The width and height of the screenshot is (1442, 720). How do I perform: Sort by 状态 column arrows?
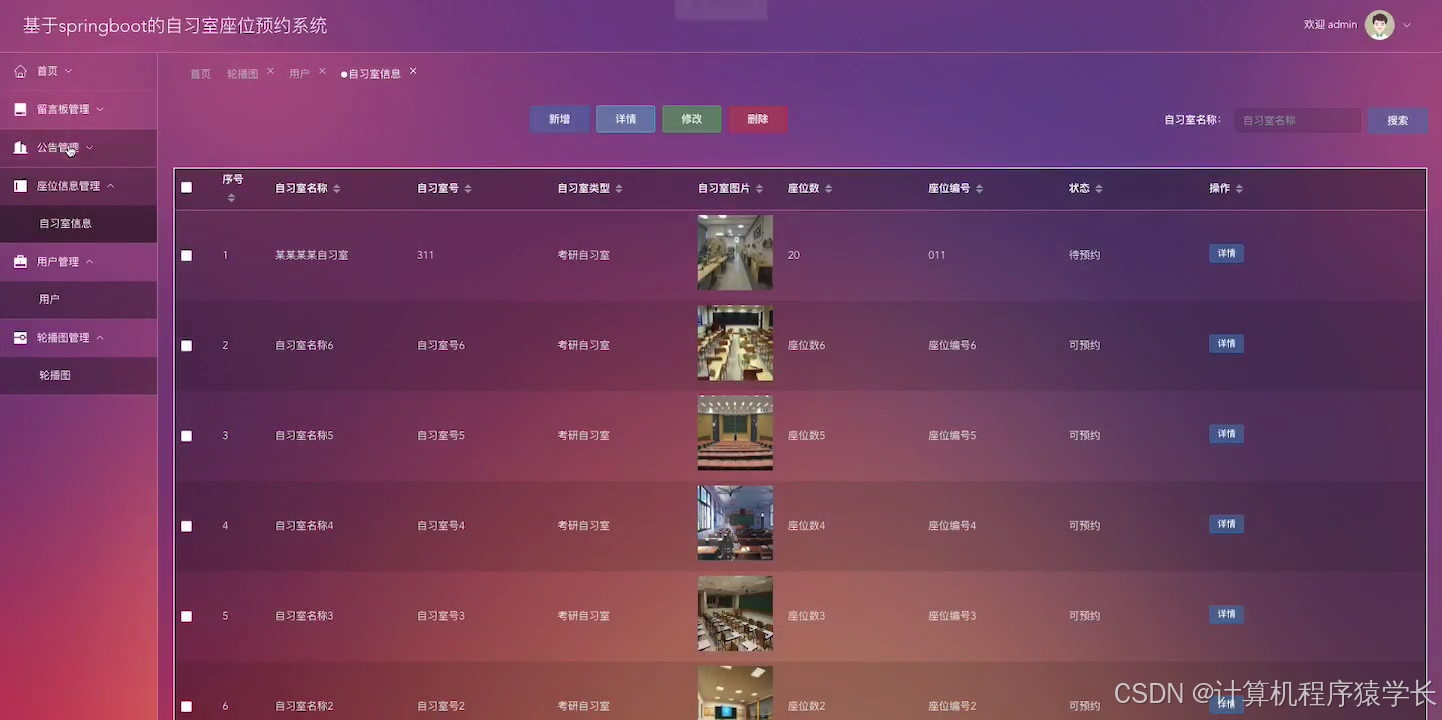[x=1099, y=189]
